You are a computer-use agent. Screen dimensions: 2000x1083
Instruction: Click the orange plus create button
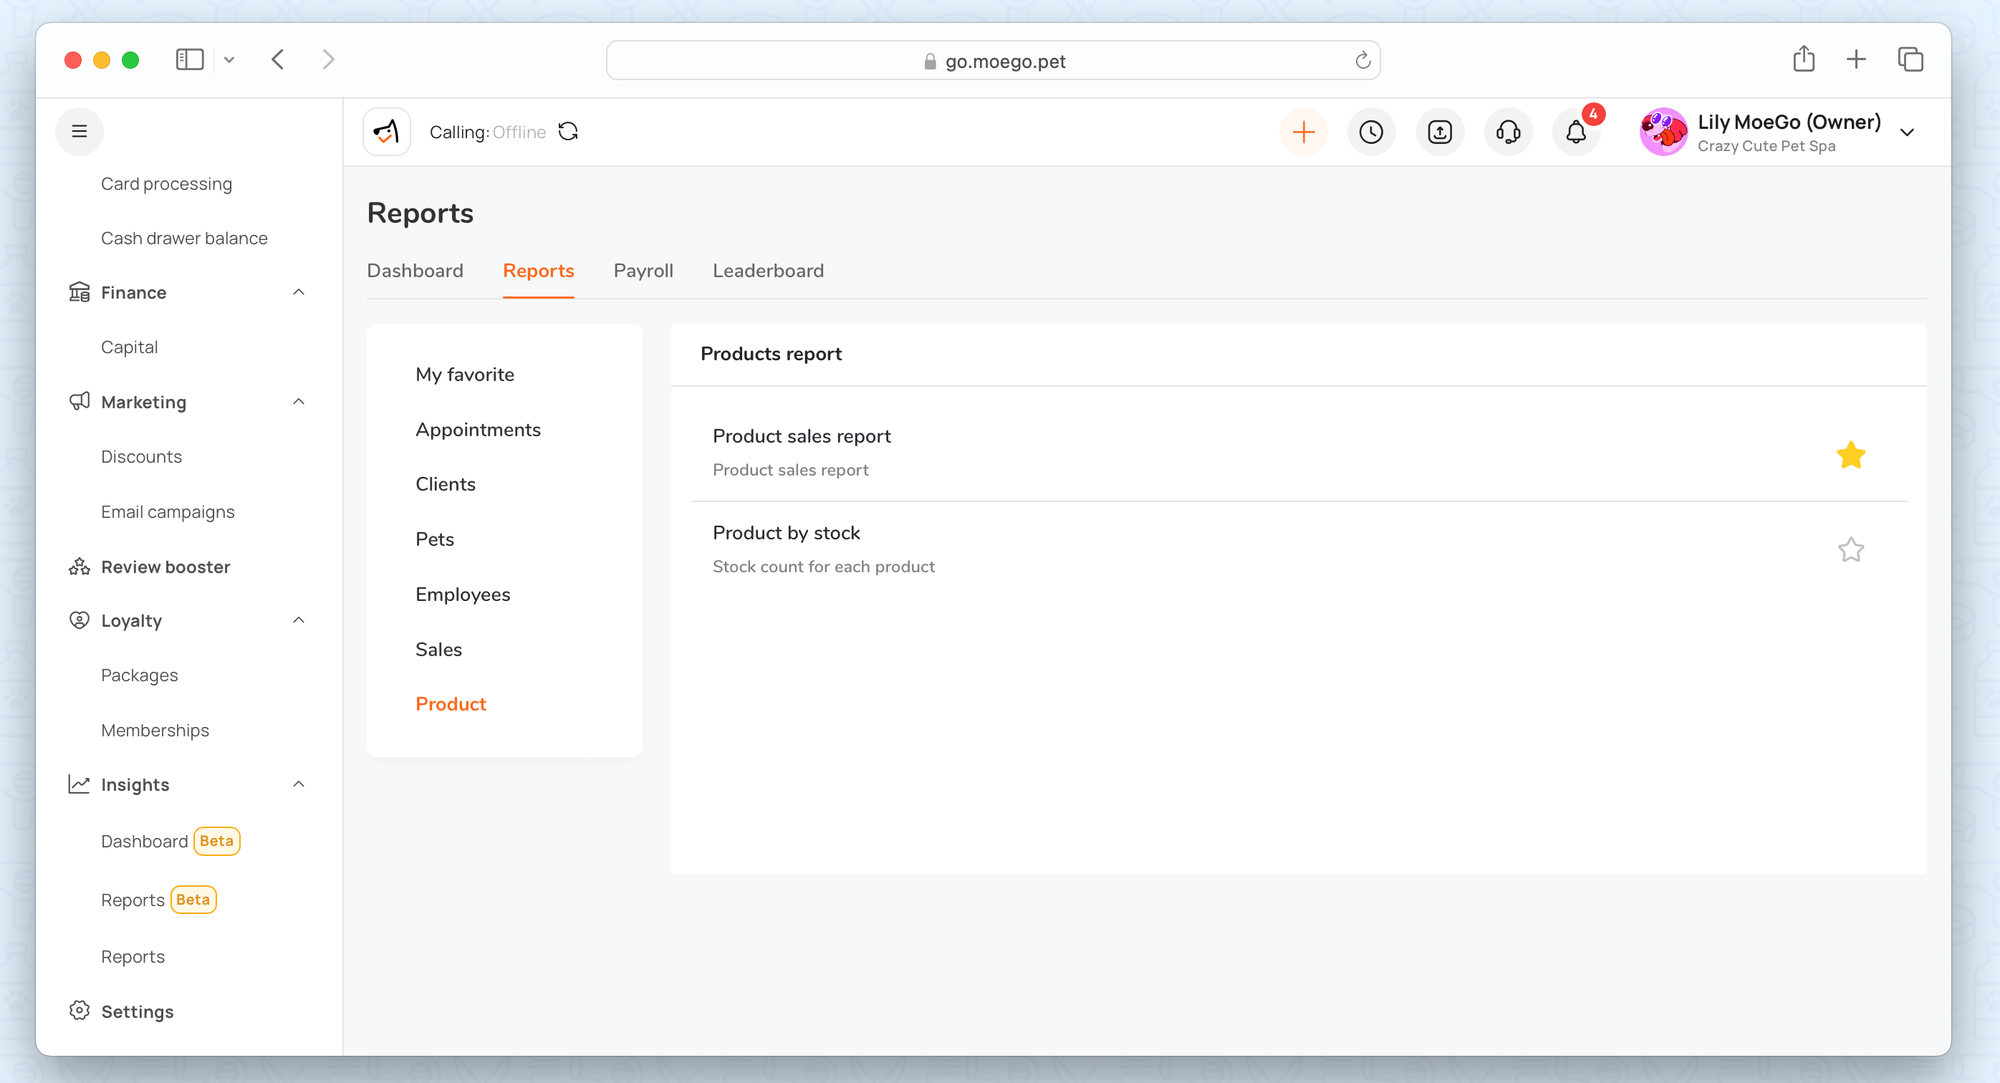coord(1303,132)
